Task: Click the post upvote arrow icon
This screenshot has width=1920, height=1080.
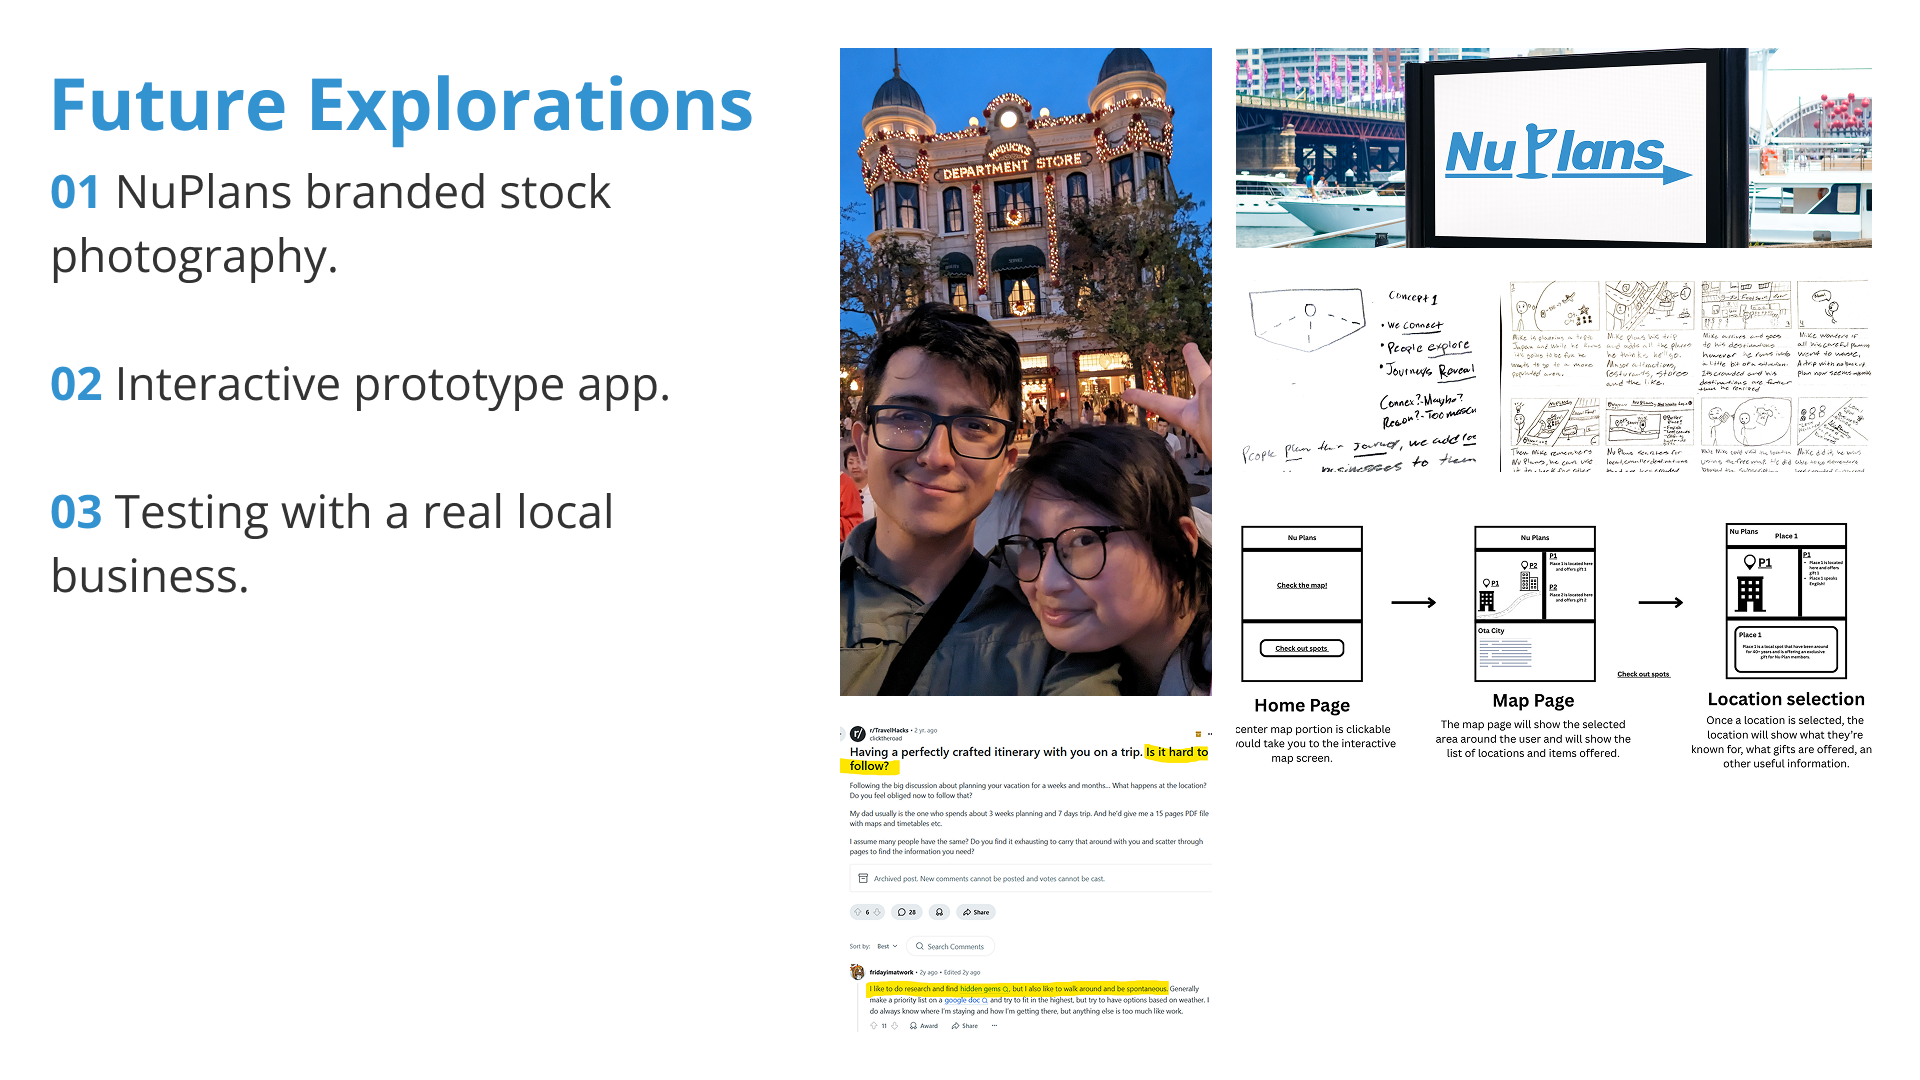Action: point(858,912)
